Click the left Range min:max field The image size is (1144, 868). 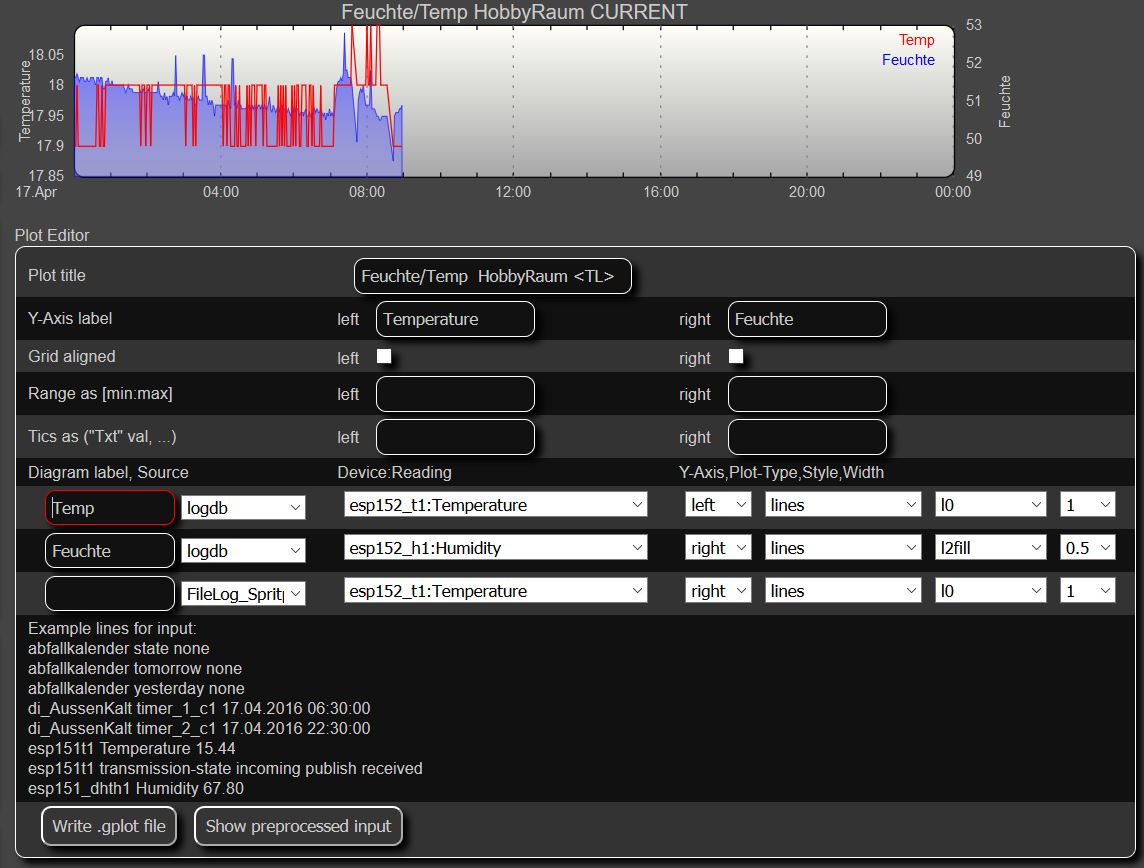[455, 394]
